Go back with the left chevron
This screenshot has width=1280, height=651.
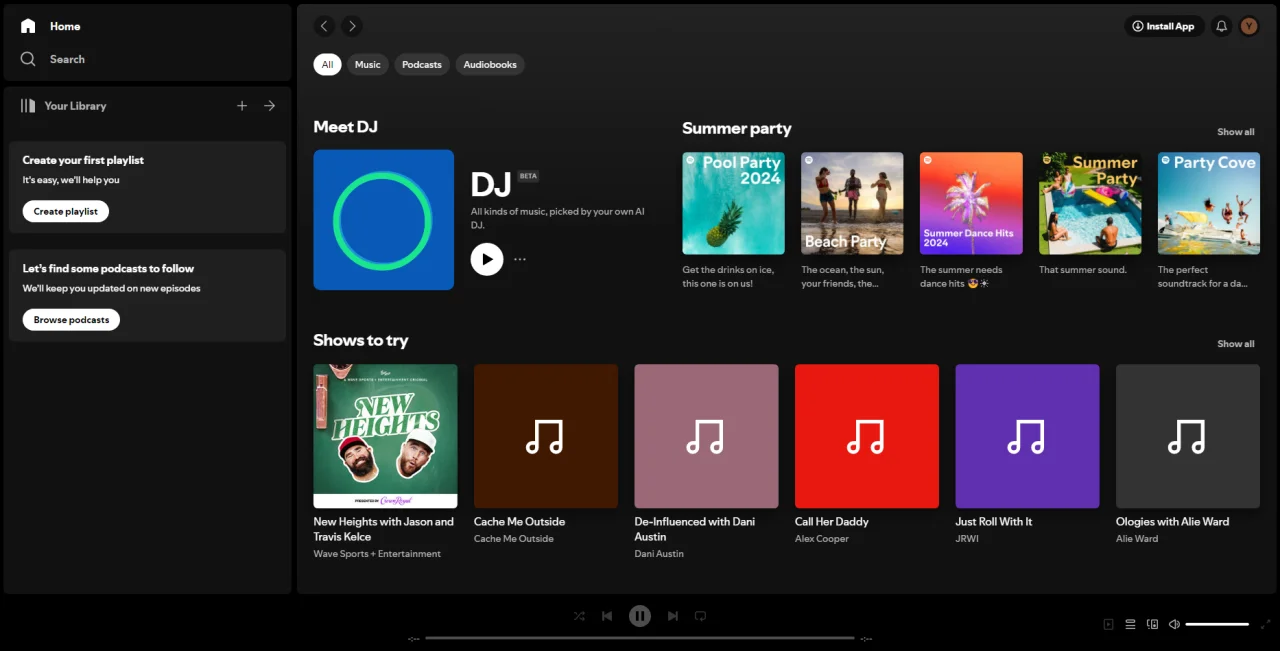(323, 26)
